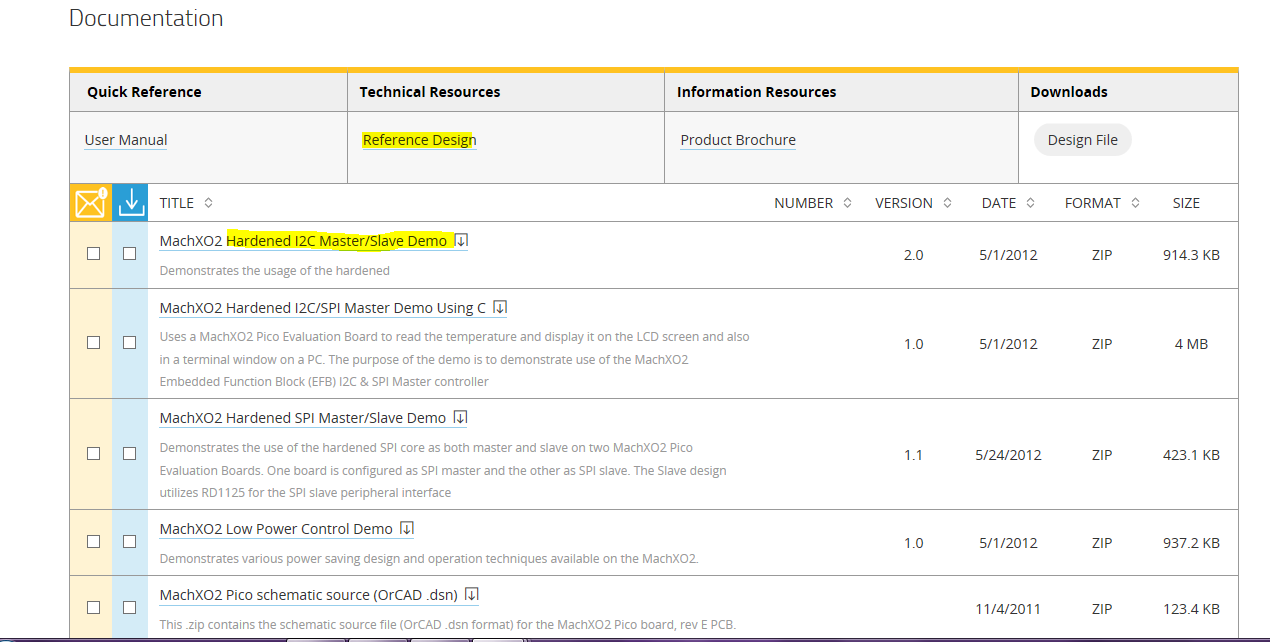Tick notify checkbox for Pico schematic source row
The height and width of the screenshot is (642, 1270).
click(x=93, y=607)
